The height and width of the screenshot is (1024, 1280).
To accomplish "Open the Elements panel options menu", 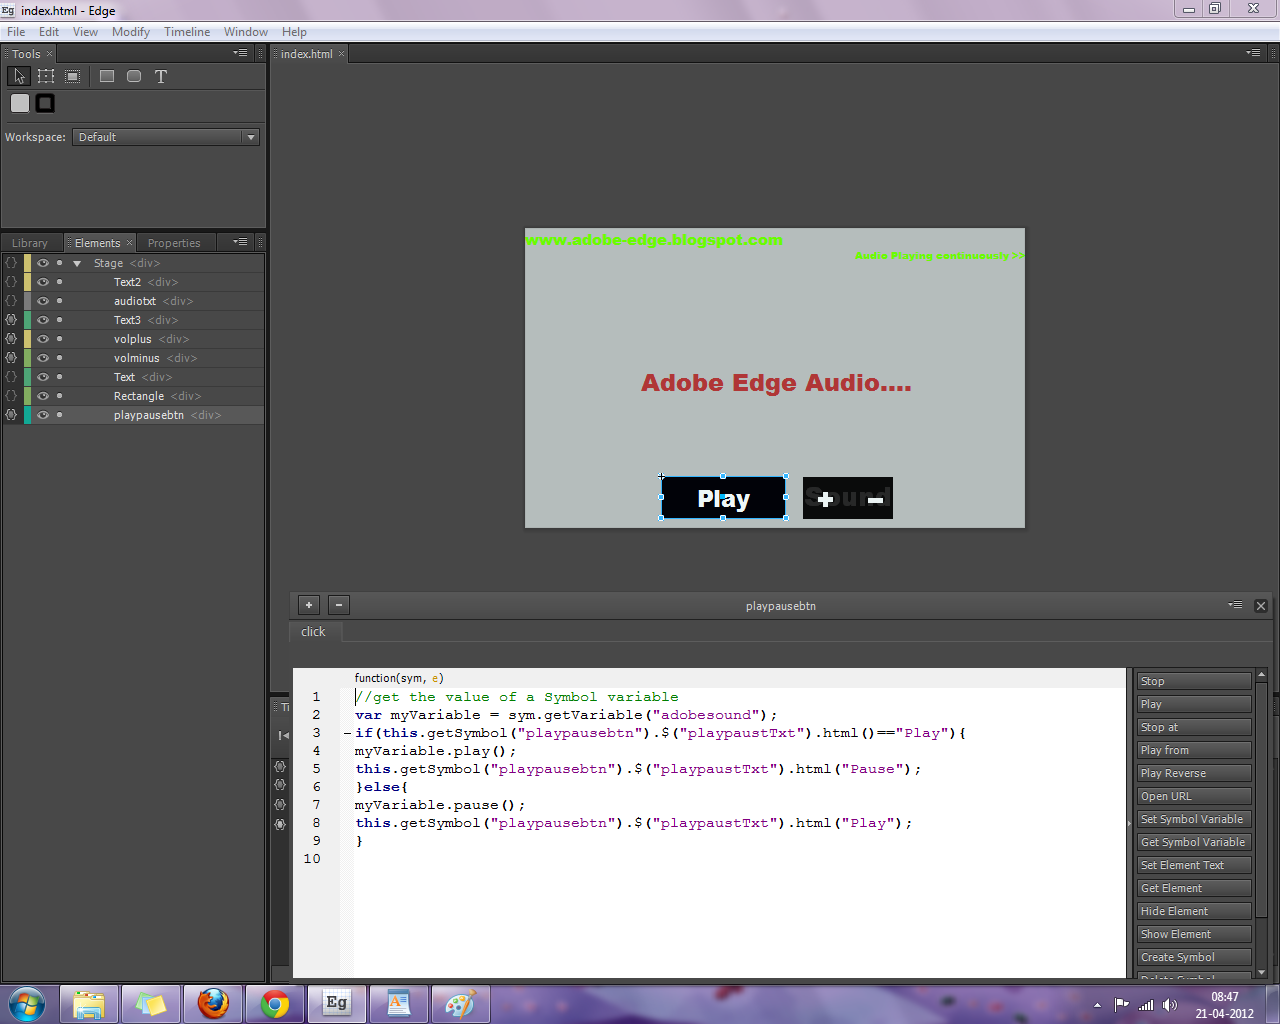I will pyautogui.click(x=238, y=242).
